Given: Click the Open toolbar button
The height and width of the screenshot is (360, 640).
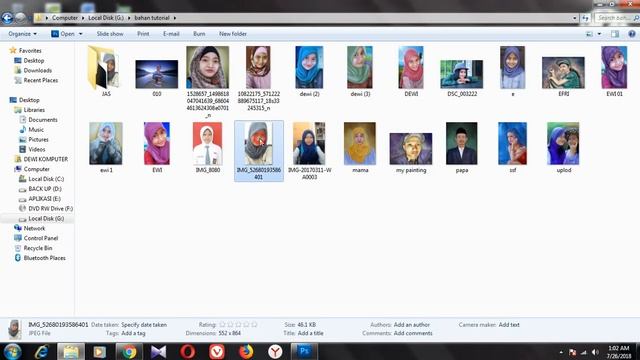Looking at the screenshot, I should coord(63,34).
